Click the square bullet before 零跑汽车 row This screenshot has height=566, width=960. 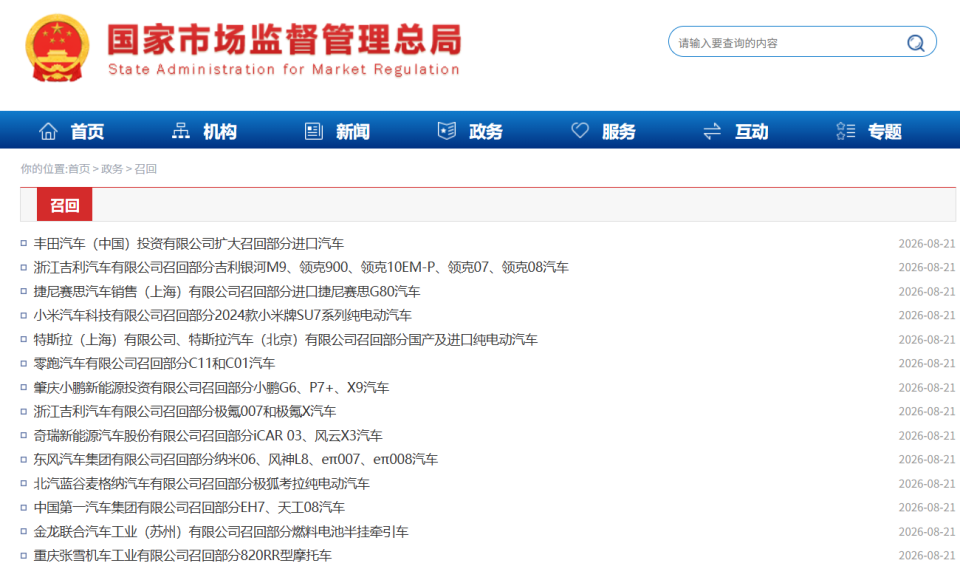[24, 363]
